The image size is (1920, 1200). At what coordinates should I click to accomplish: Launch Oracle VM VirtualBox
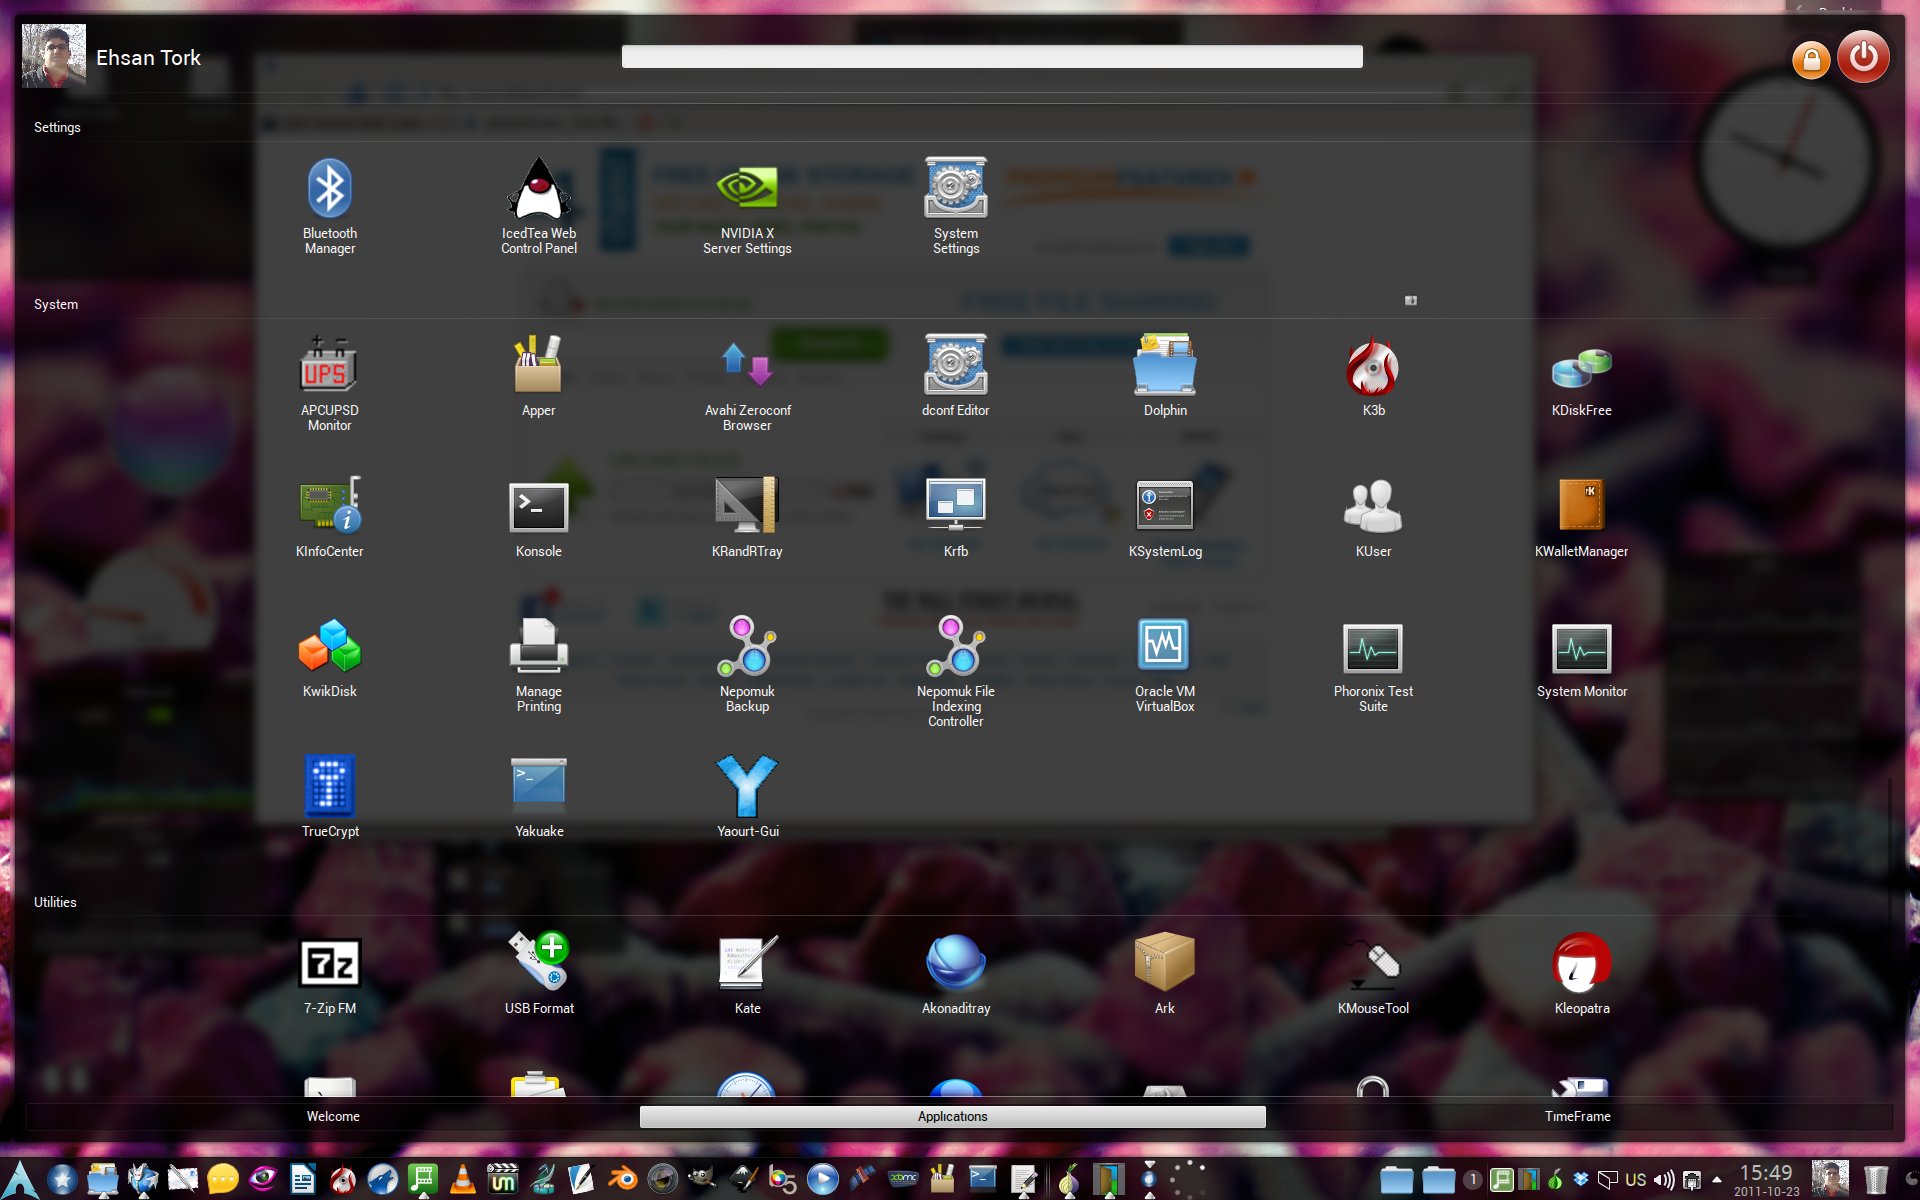point(1165,664)
